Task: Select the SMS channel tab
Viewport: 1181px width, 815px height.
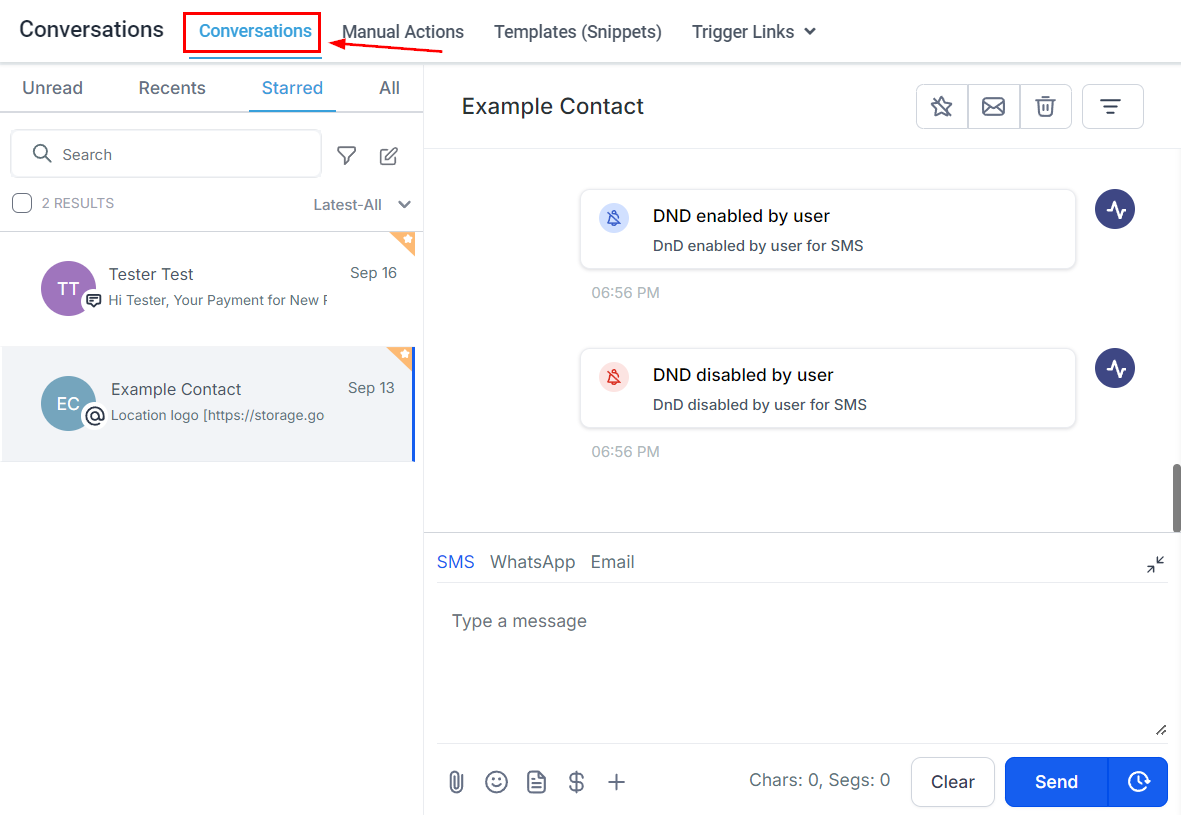Action: pyautogui.click(x=456, y=562)
